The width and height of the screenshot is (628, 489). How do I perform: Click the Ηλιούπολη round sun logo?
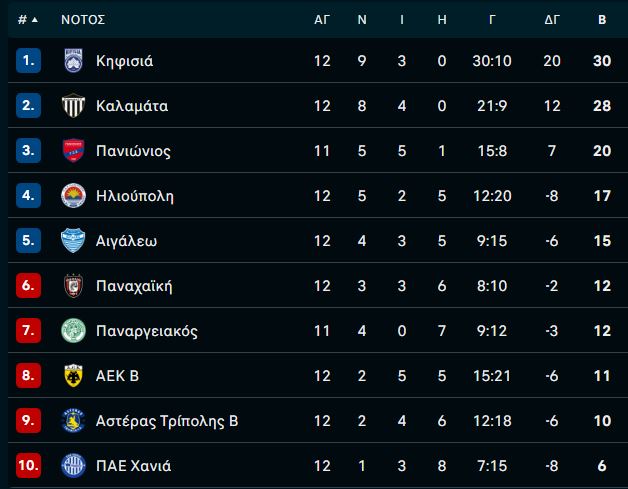(x=73, y=195)
